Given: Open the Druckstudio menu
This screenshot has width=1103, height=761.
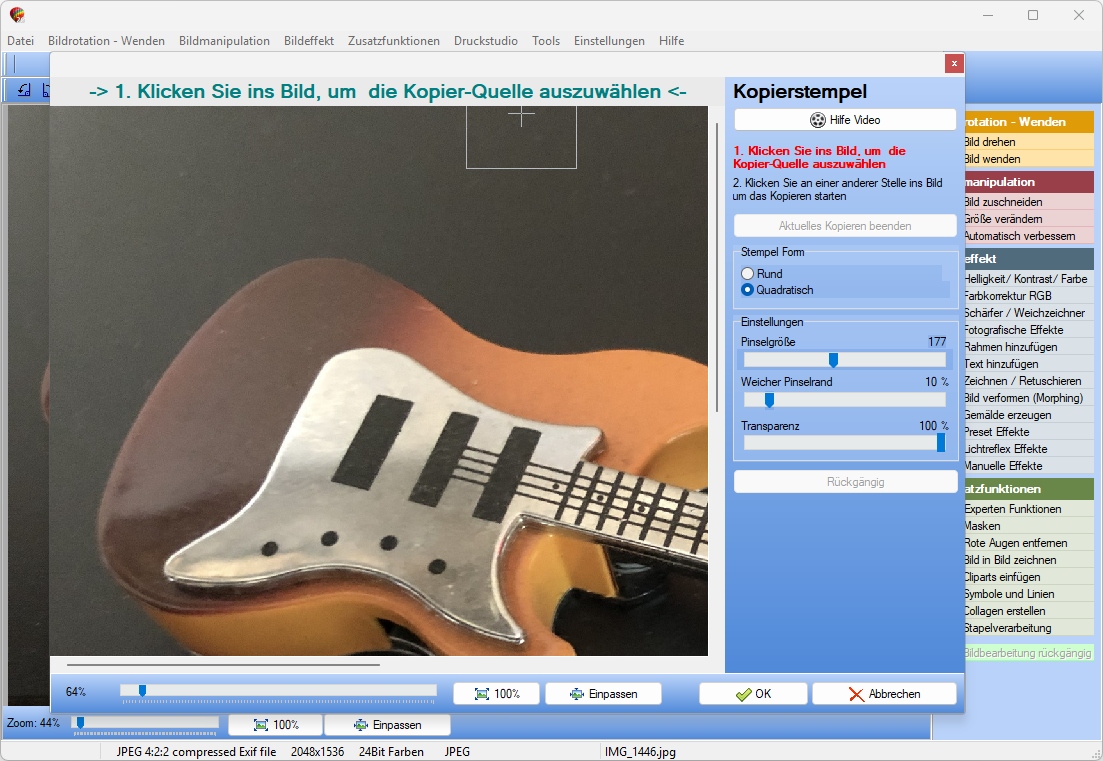Looking at the screenshot, I should 486,41.
